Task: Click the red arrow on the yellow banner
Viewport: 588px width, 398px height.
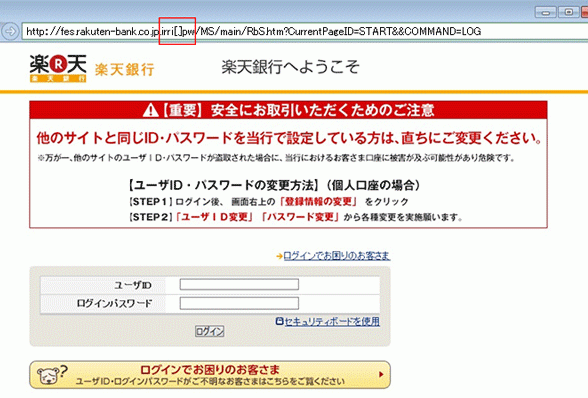Action: click(x=381, y=374)
